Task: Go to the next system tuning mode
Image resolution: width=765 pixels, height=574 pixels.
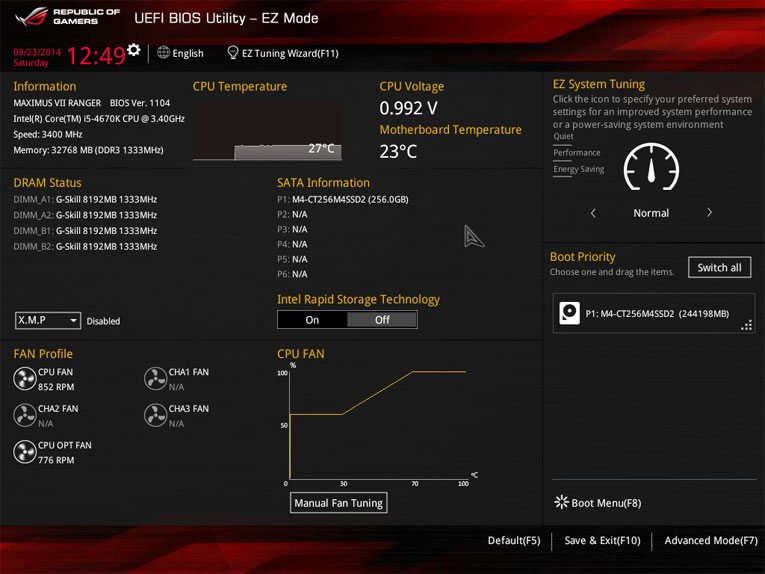Action: [x=709, y=213]
